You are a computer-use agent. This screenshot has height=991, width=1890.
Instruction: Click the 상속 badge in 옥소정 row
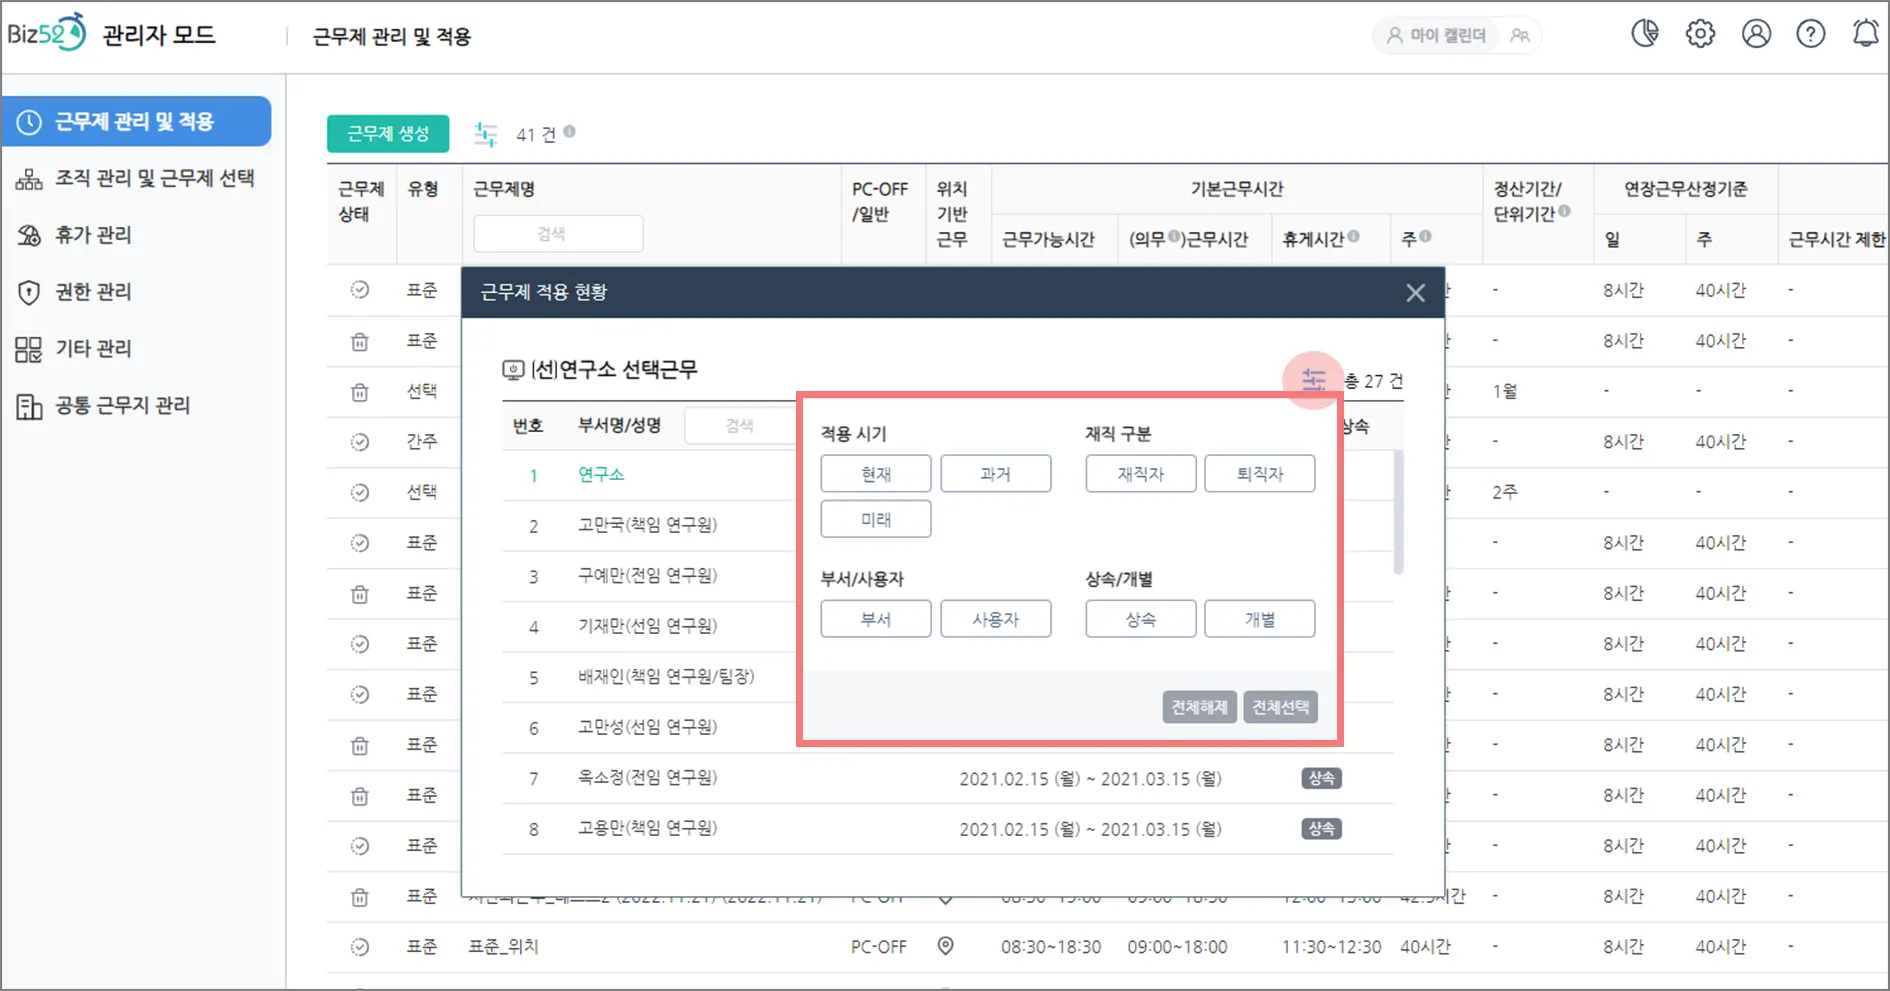pos(1321,778)
